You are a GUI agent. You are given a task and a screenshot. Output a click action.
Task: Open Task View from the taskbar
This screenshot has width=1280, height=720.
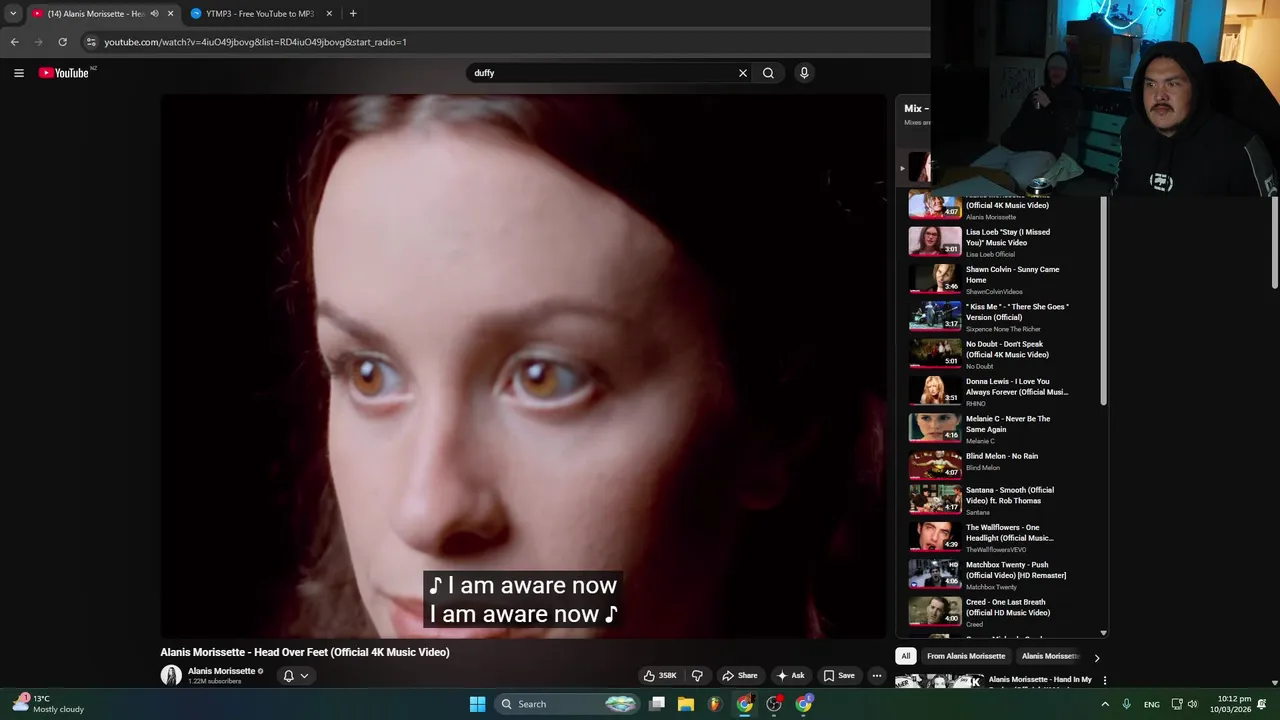click(657, 704)
